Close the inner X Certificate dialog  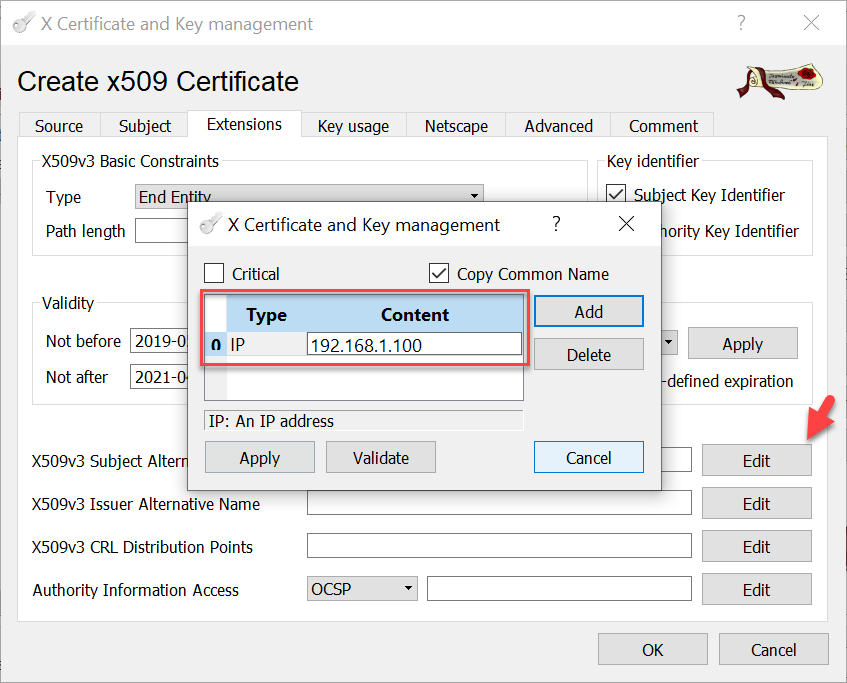[x=626, y=224]
